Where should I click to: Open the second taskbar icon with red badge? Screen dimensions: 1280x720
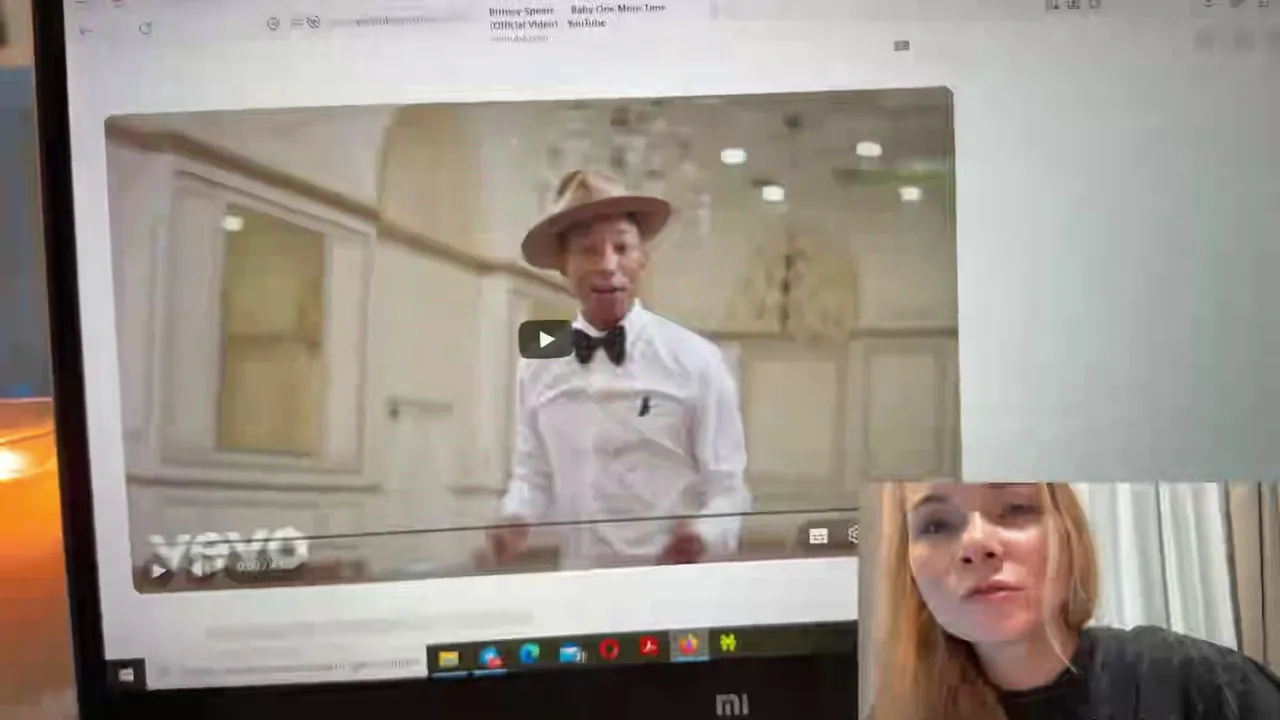490,656
